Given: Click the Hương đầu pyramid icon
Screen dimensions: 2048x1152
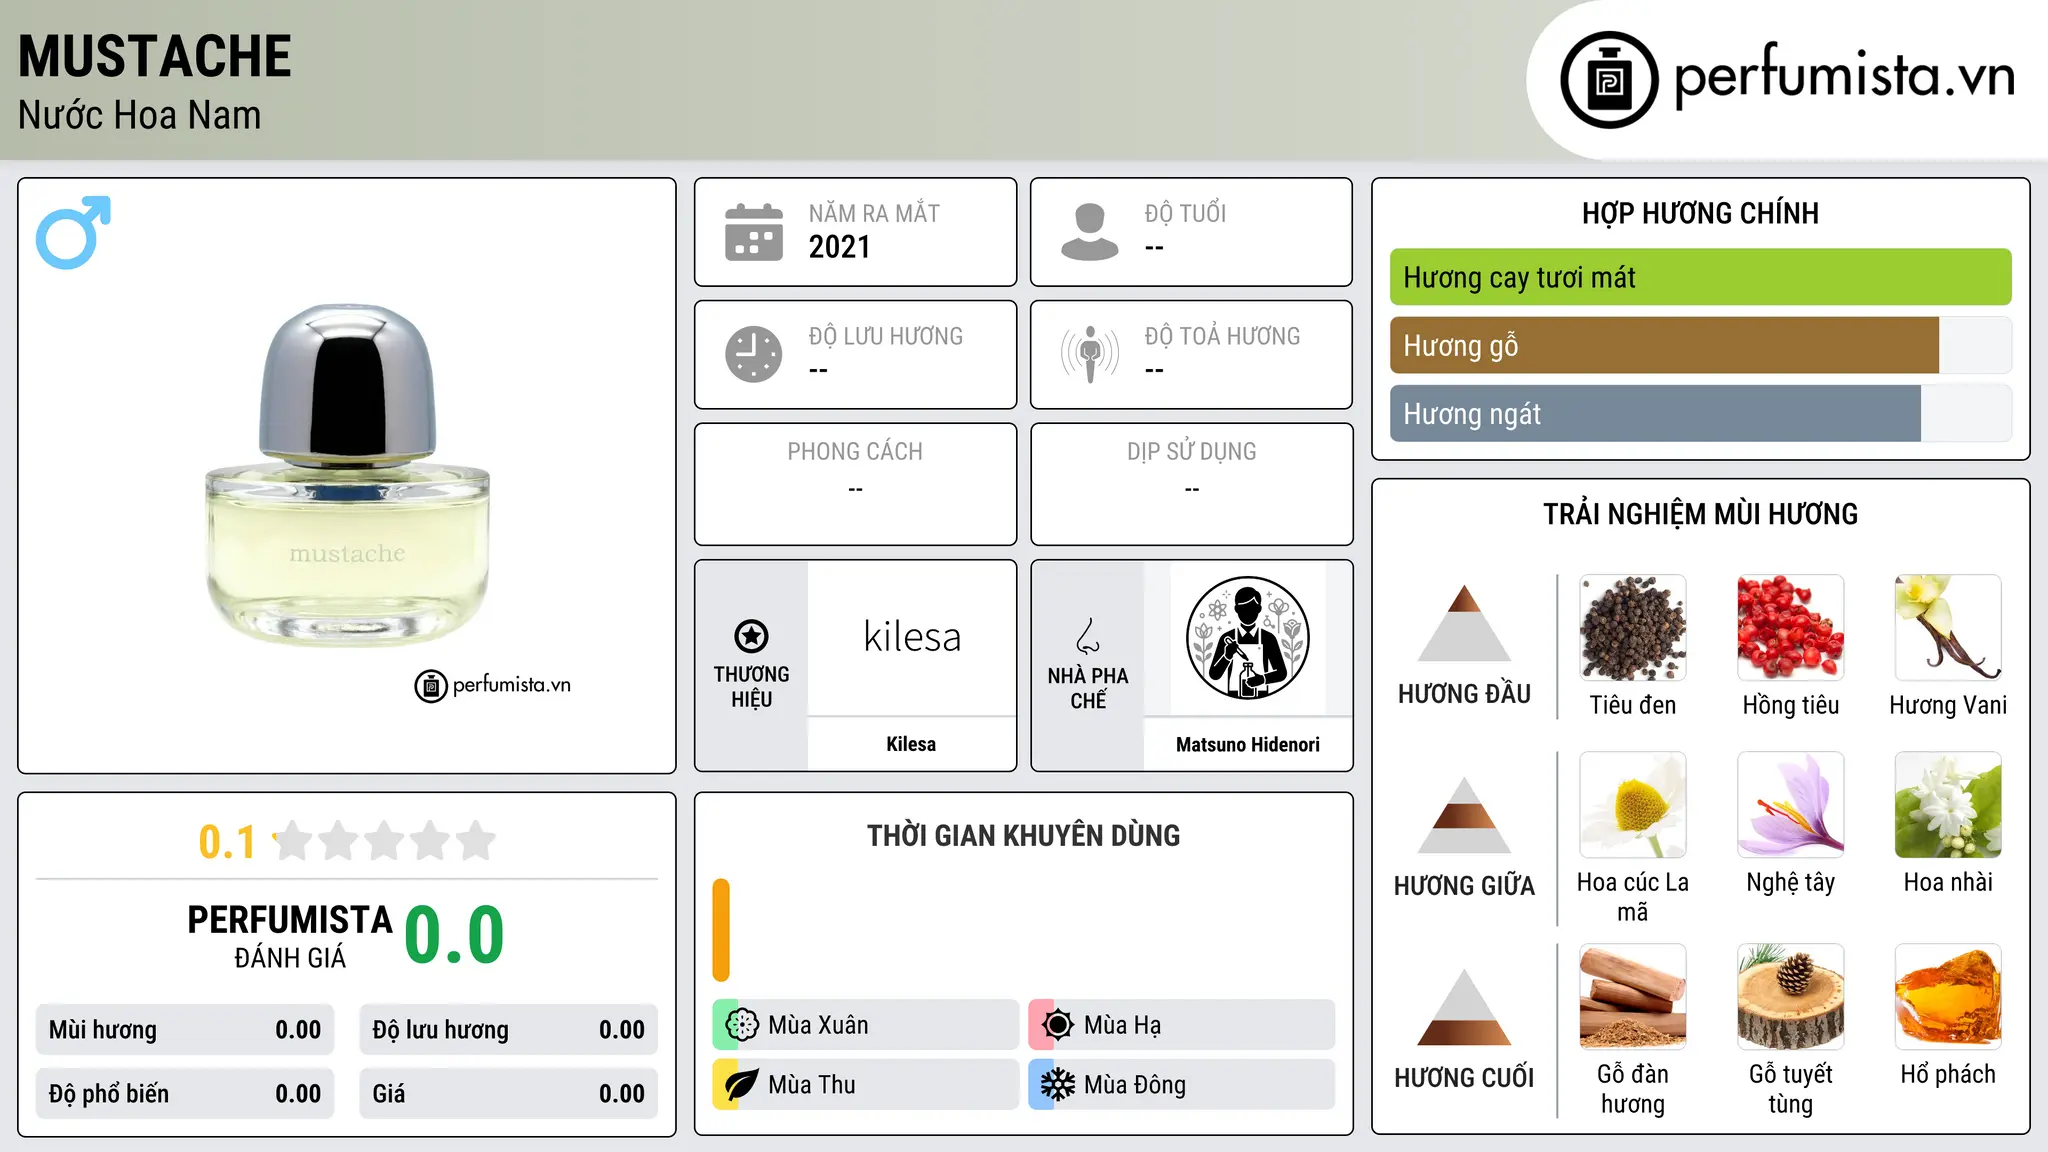Looking at the screenshot, I should click(1464, 623).
